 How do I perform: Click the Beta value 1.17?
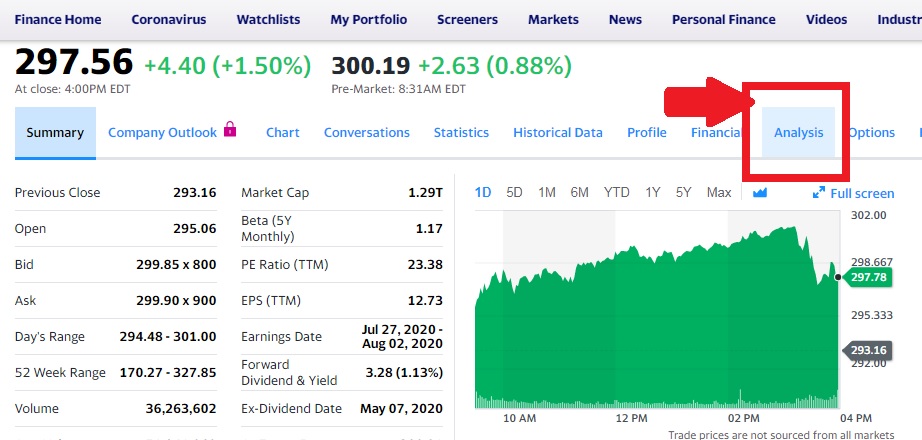(429, 229)
